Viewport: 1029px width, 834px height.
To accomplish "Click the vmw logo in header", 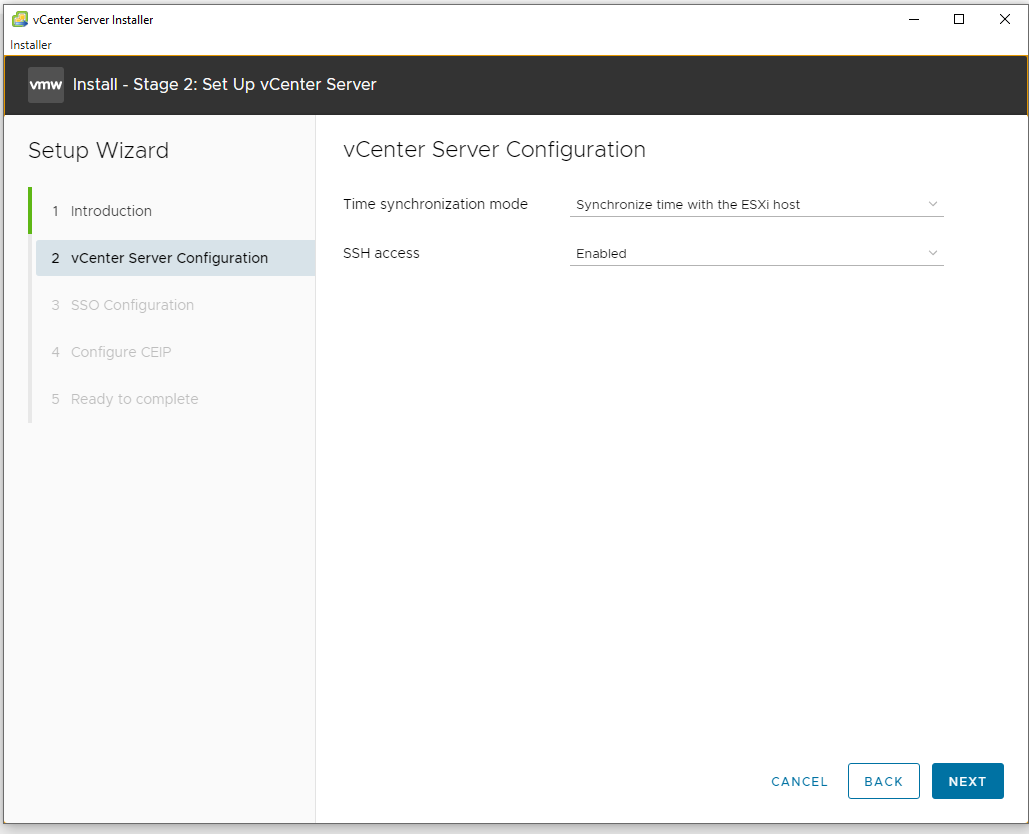I will (x=46, y=85).
